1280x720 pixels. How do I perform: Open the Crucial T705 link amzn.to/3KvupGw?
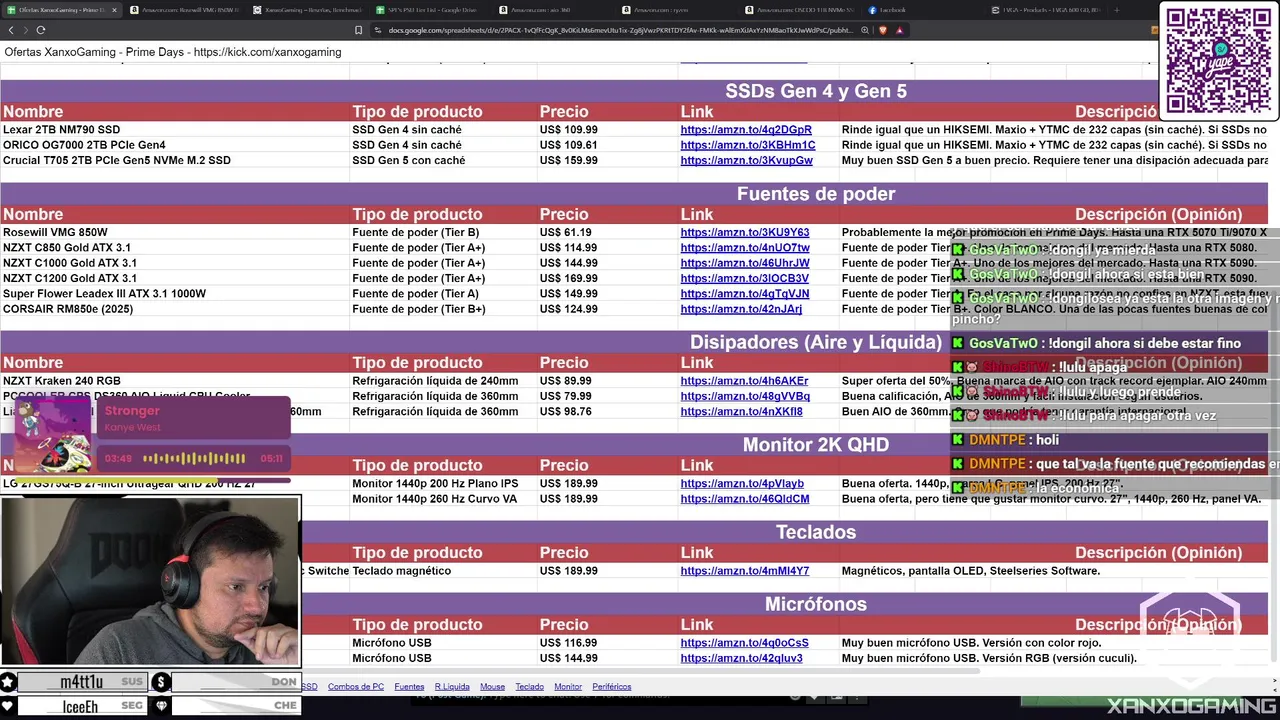(747, 160)
